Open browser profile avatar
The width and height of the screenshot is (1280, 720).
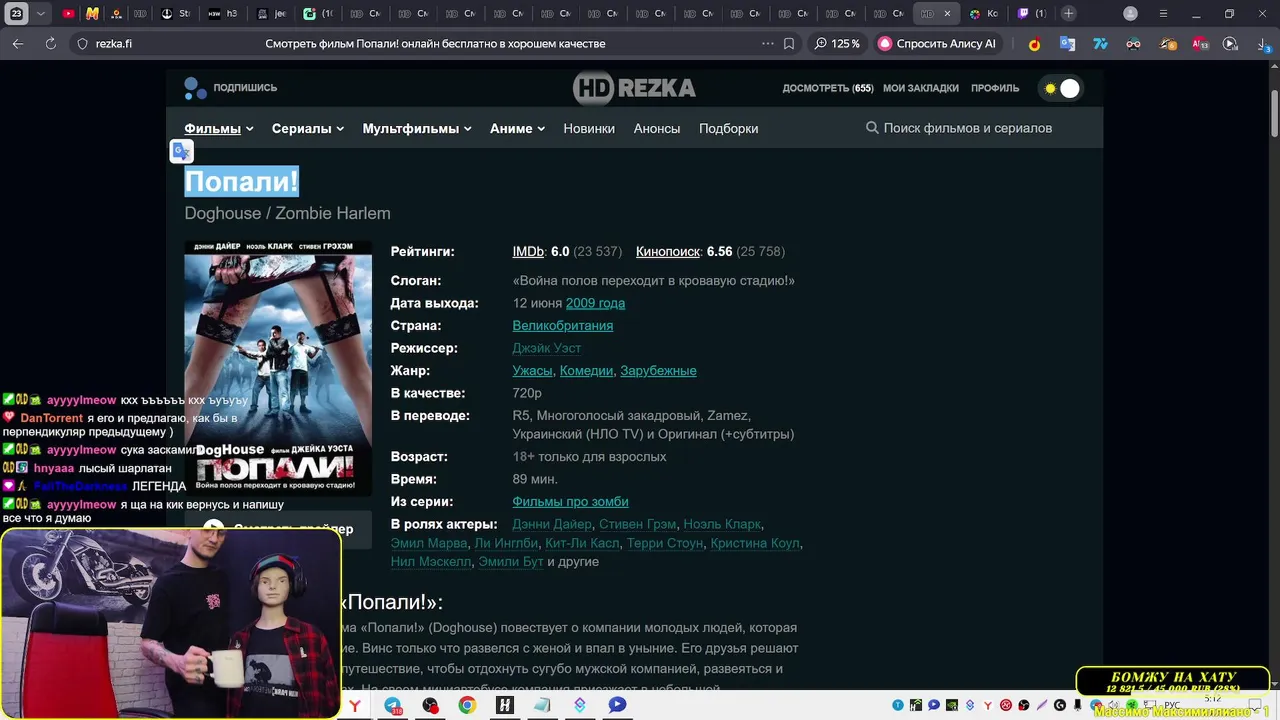click(1130, 14)
